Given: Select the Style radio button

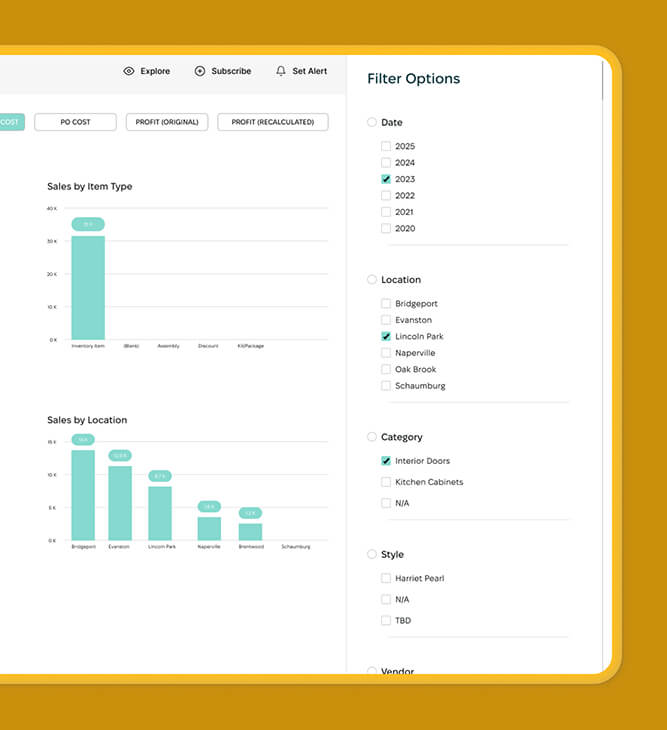Looking at the screenshot, I should click(x=372, y=554).
